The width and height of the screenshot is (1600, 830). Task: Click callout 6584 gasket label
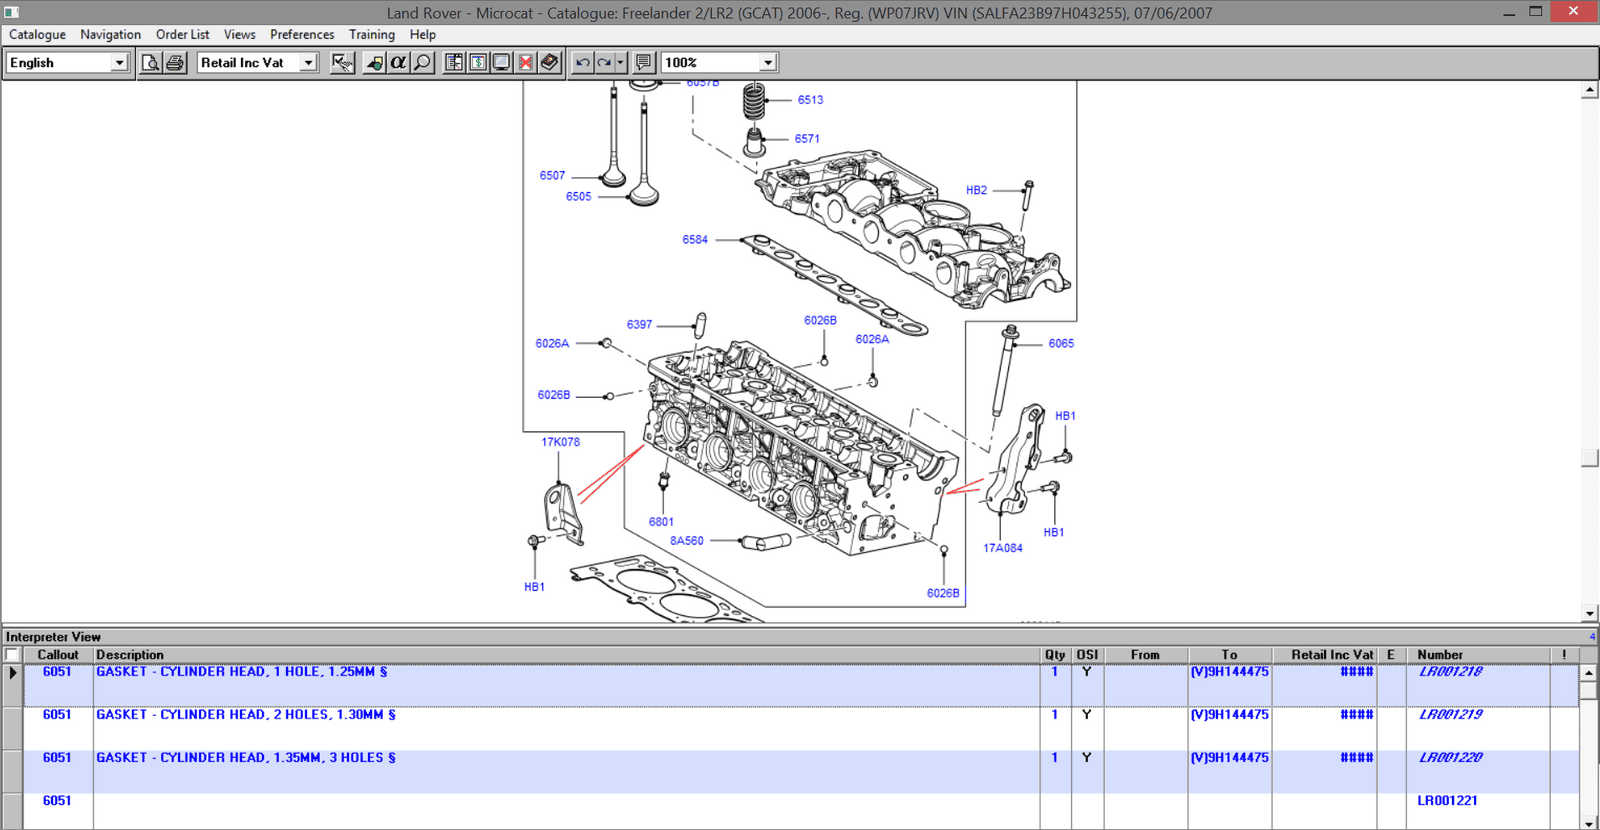(x=695, y=240)
